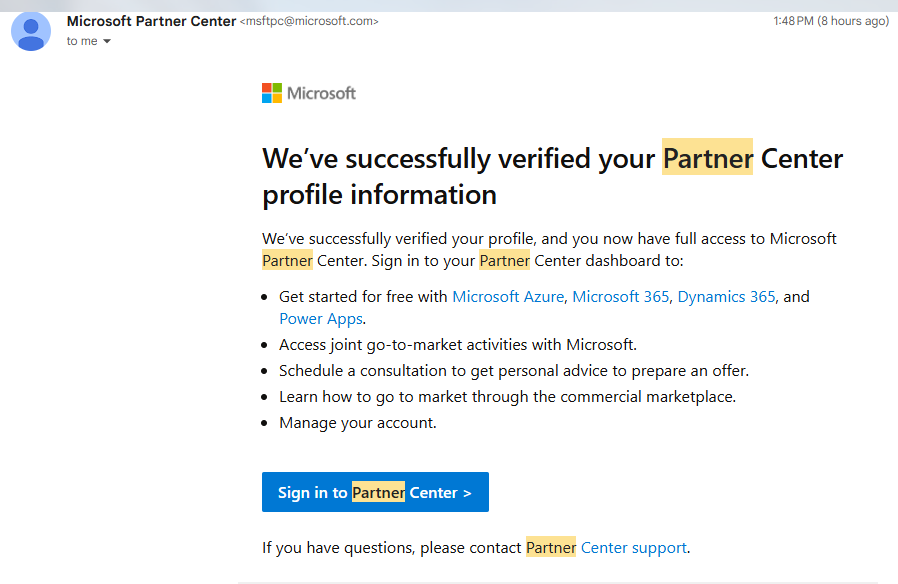
Task: Click the sender profile avatar icon
Action: pyautogui.click(x=31, y=31)
